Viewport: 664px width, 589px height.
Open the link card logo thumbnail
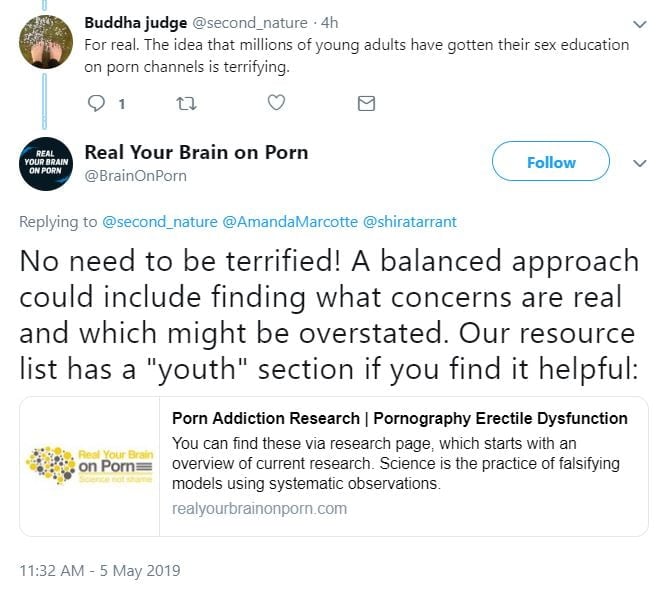click(90, 466)
